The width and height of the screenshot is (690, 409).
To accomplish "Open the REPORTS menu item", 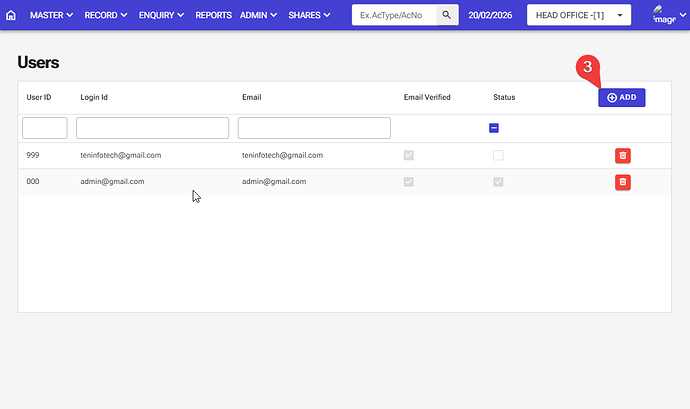I will 213,16.
